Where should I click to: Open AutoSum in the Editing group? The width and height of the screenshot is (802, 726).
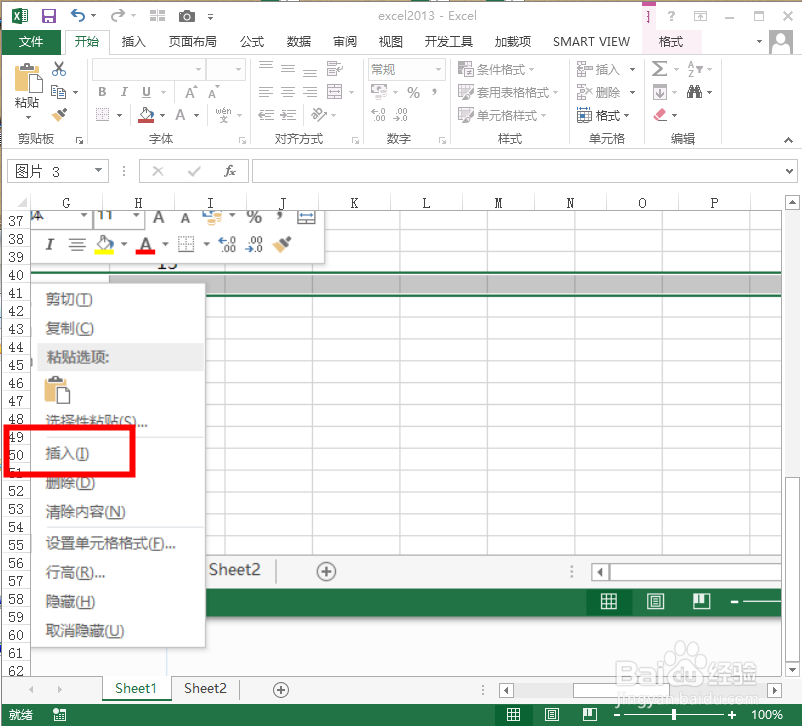[x=659, y=68]
